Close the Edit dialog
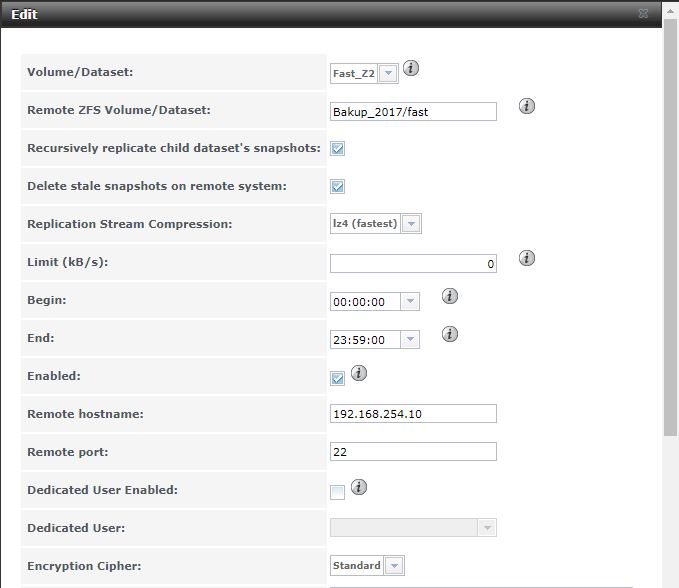 [x=643, y=14]
